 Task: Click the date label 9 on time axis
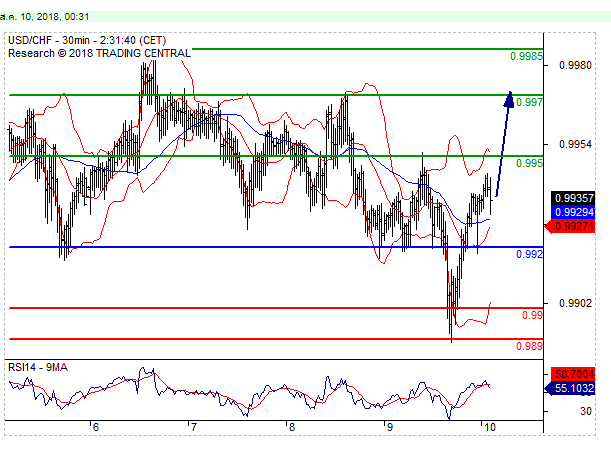point(389,427)
